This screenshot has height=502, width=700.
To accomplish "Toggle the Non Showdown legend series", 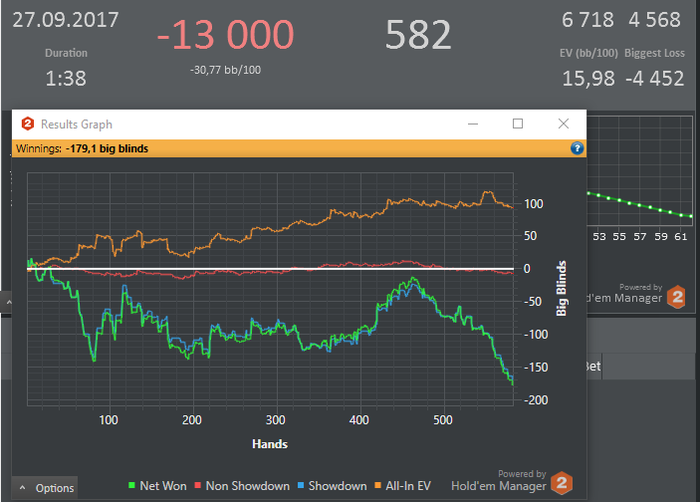I will [242, 485].
